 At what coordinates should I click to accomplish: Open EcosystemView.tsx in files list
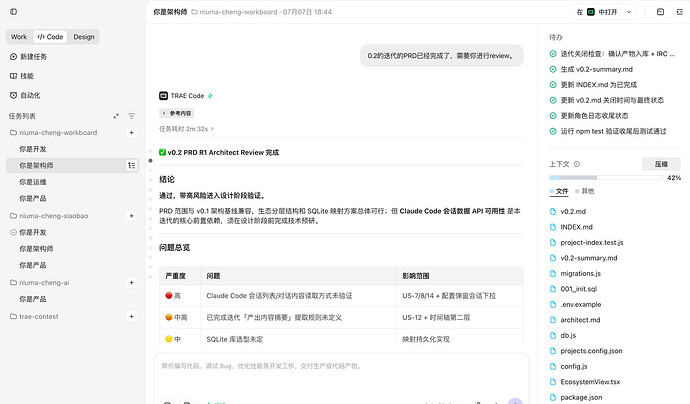590,382
